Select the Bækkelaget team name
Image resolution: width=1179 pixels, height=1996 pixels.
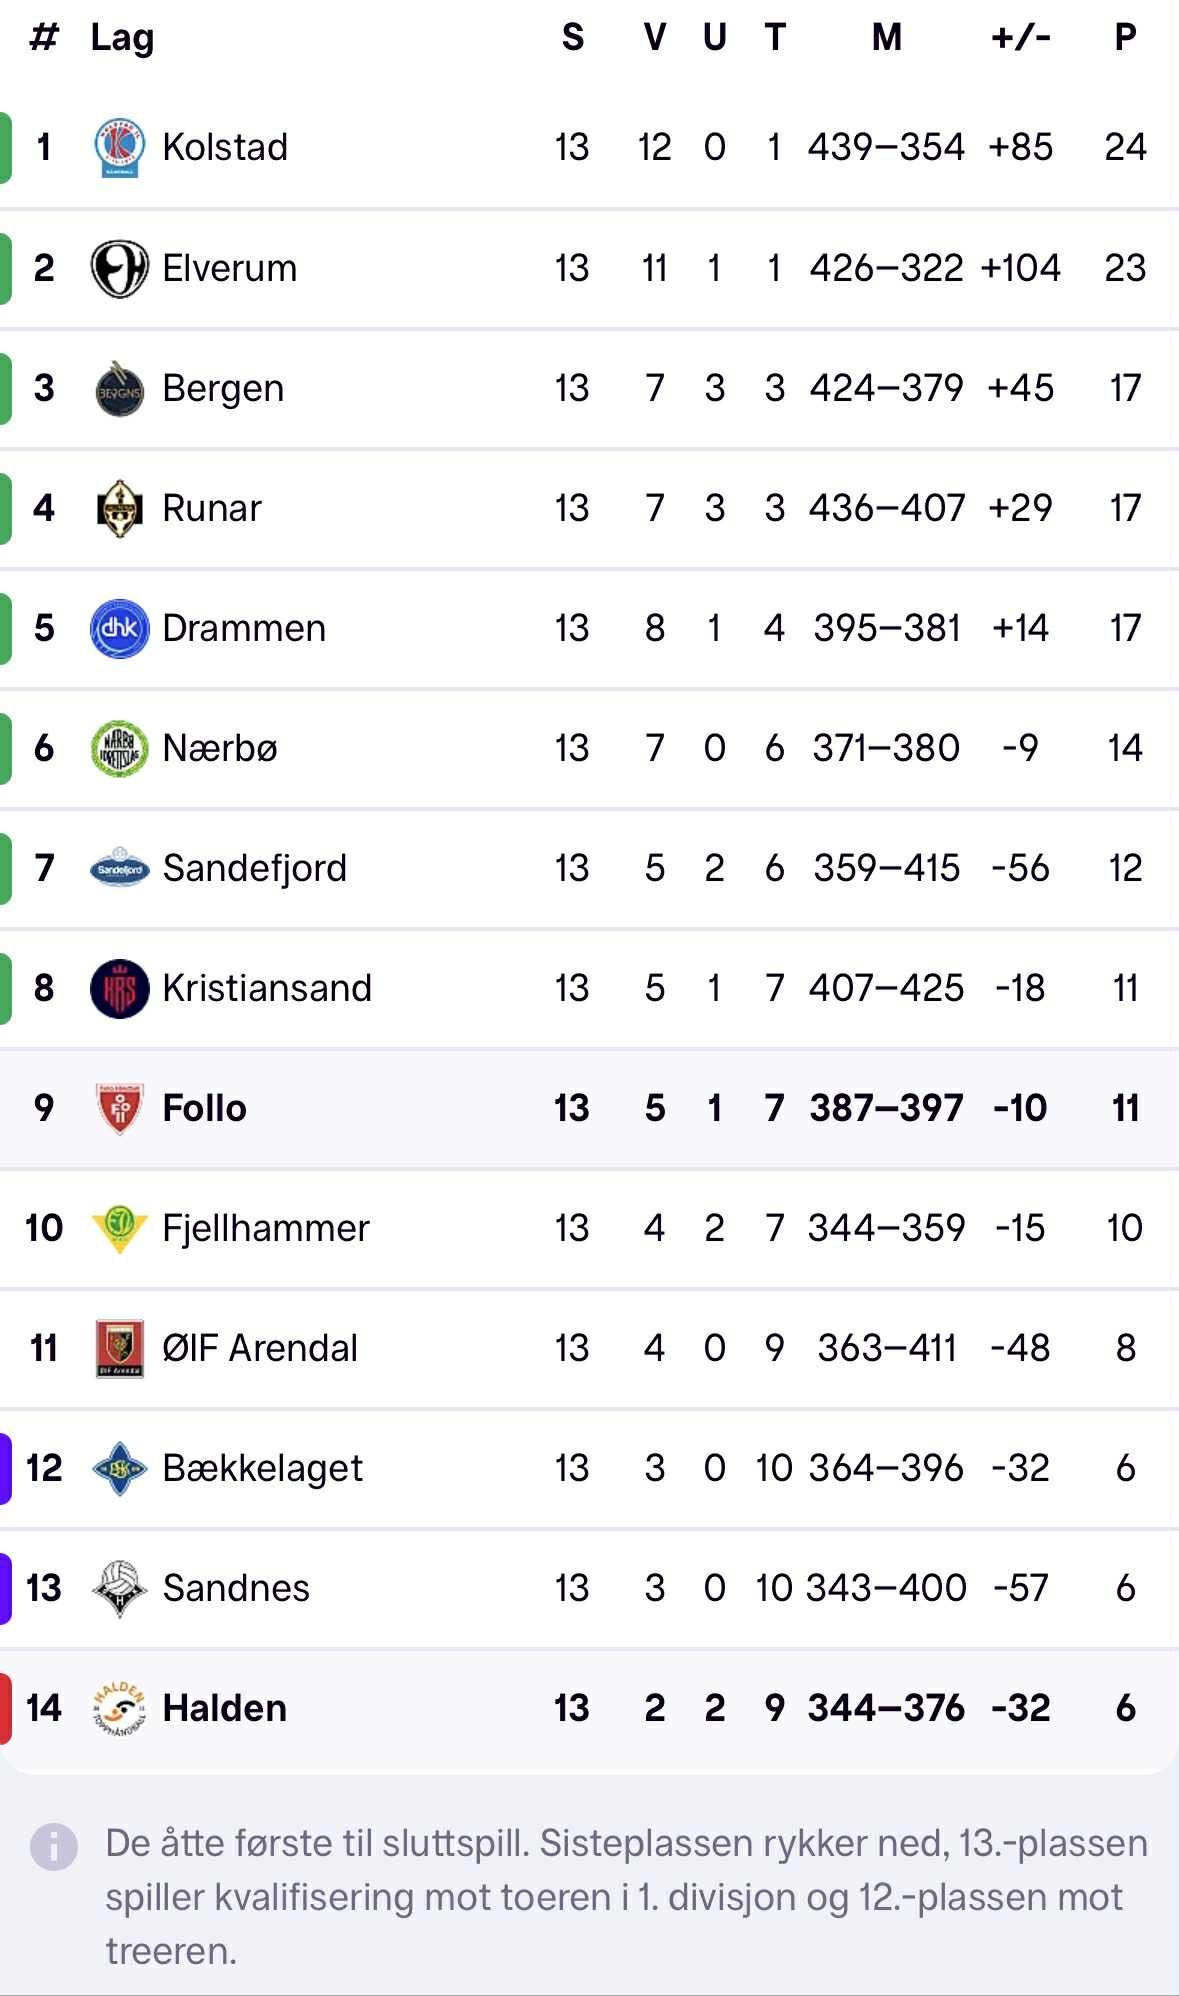click(x=262, y=1468)
